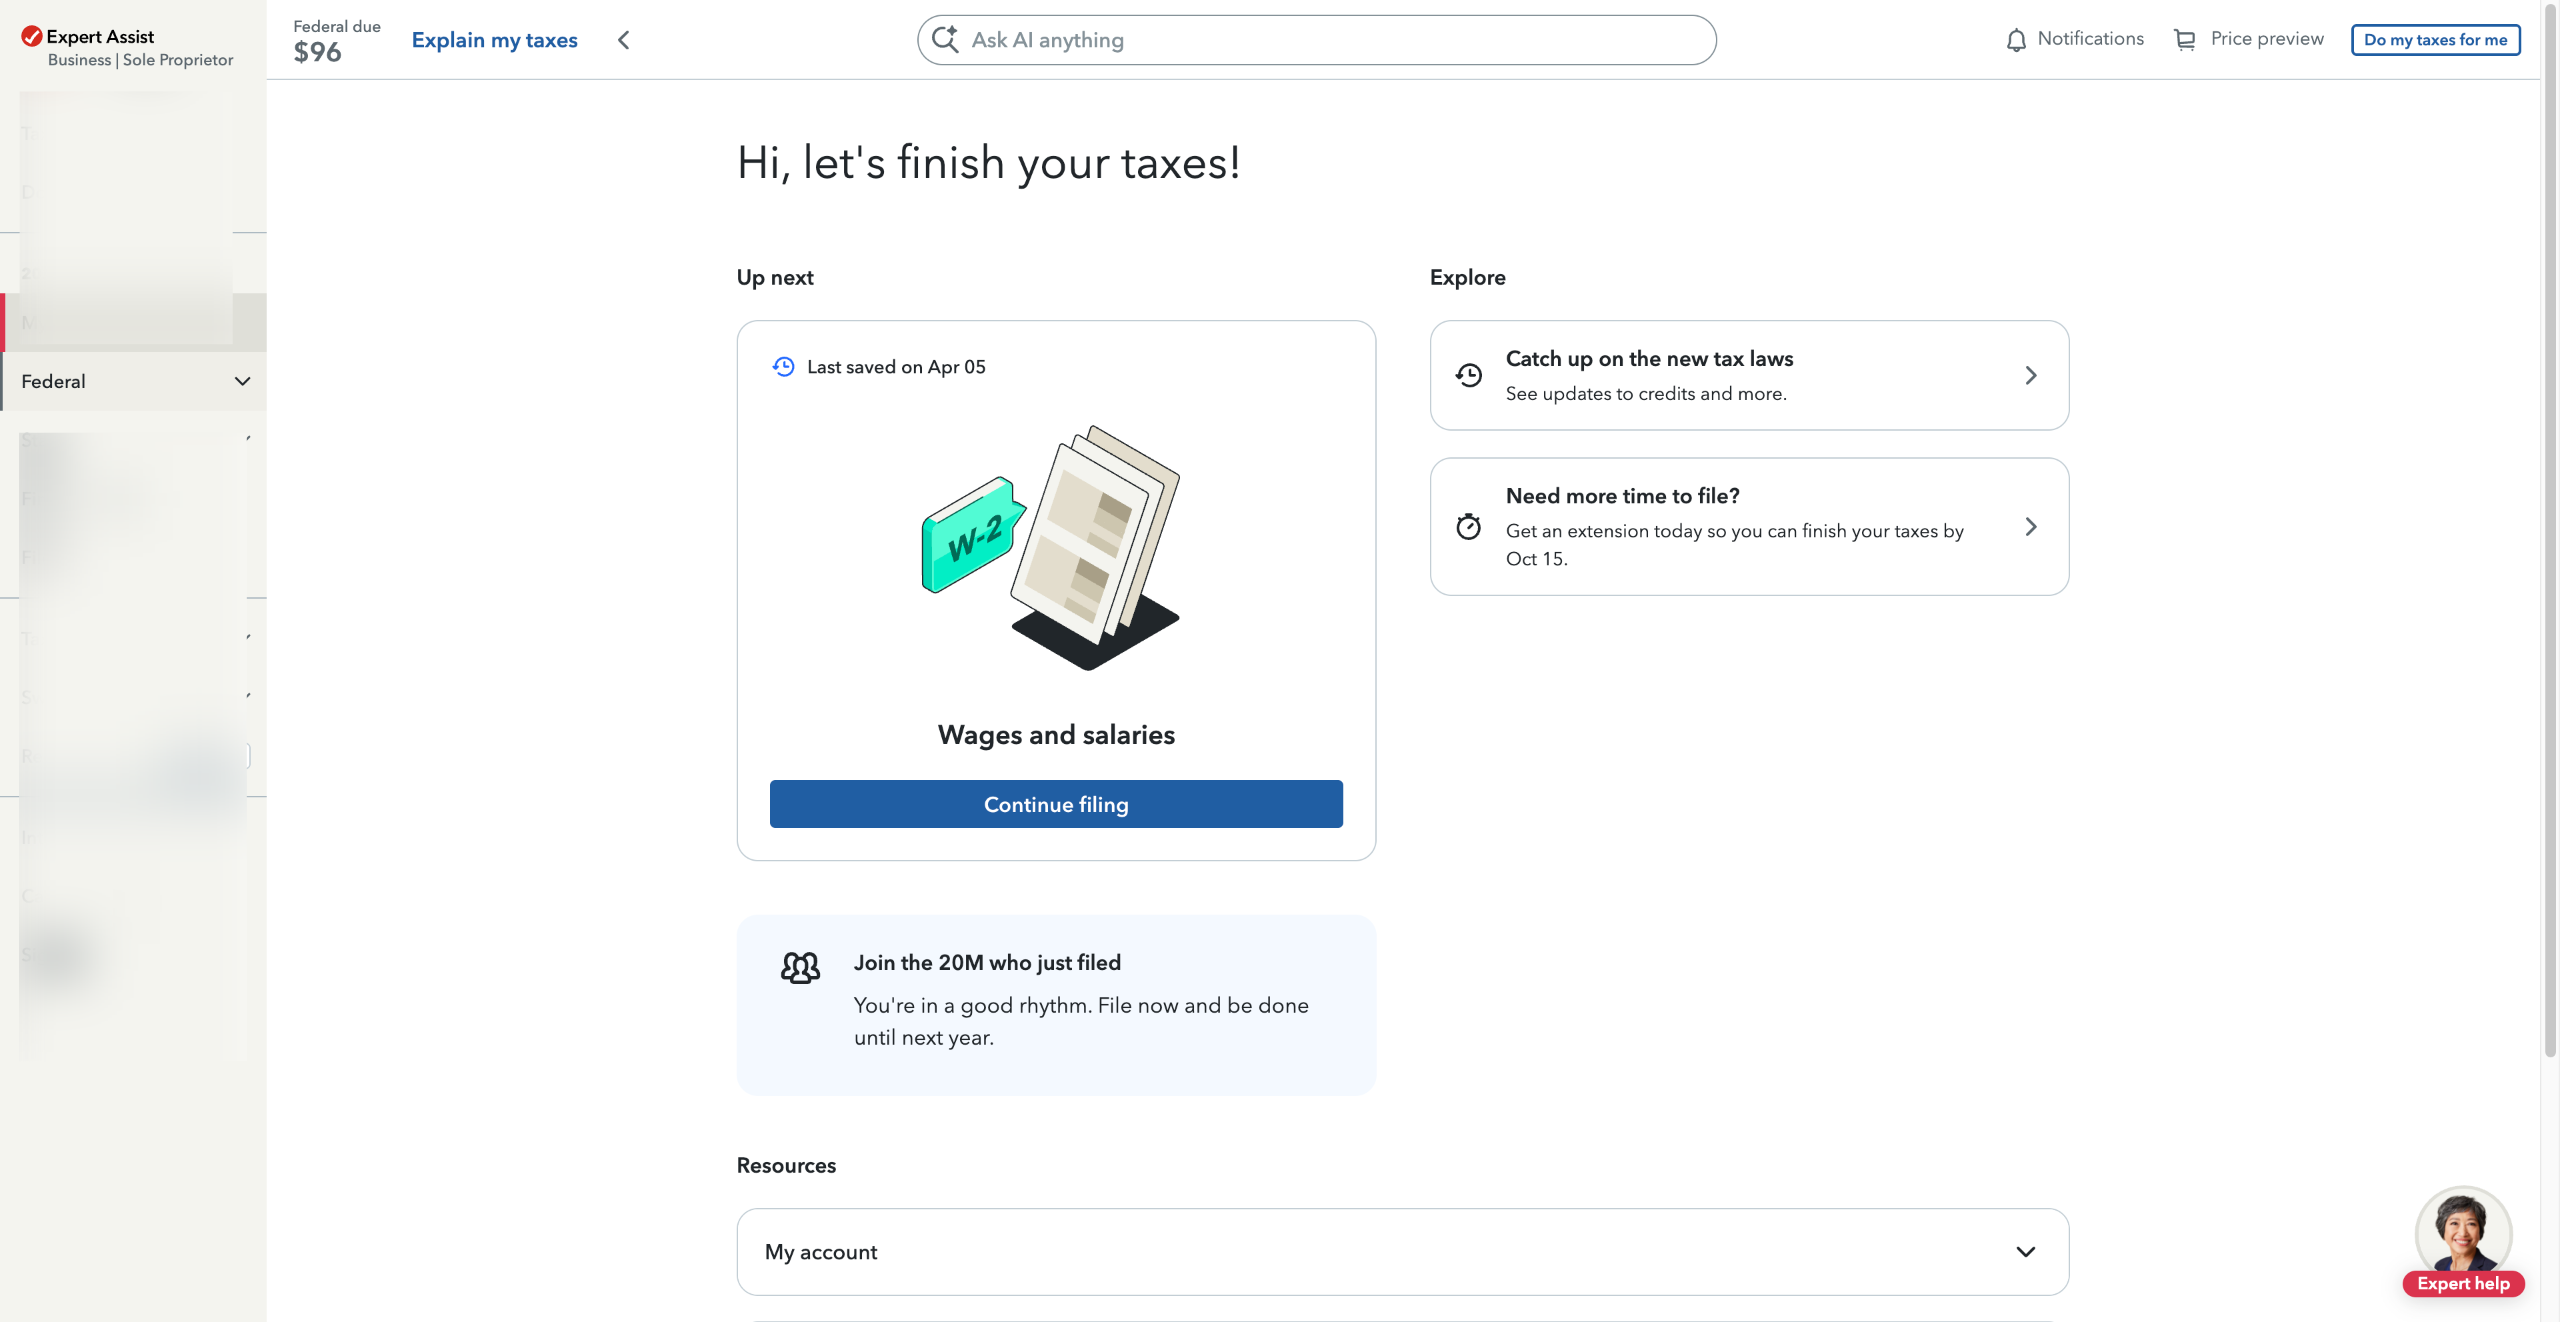Click the new tax laws history icon
Viewport: 2560px width, 1322px height.
tap(1468, 375)
